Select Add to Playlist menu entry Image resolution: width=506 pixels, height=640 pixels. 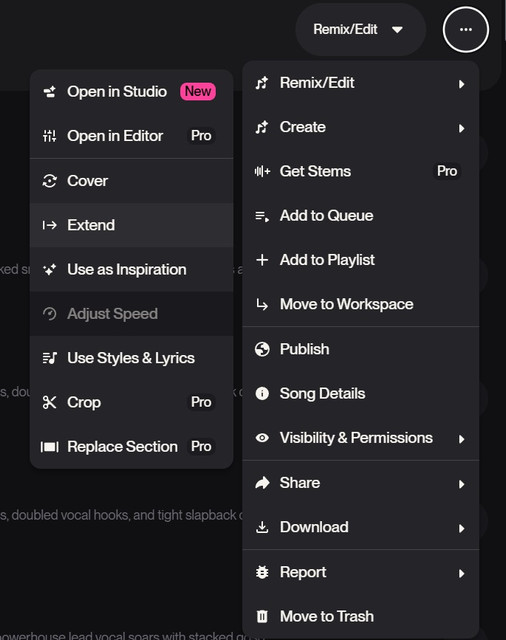pos(361,260)
